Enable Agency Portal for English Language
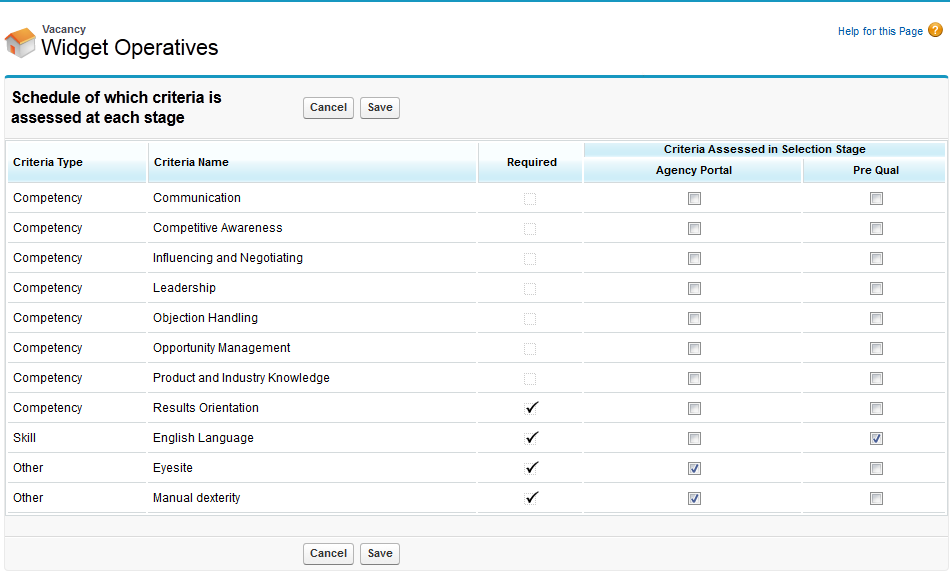The height and width of the screenshot is (572, 950). (694, 438)
